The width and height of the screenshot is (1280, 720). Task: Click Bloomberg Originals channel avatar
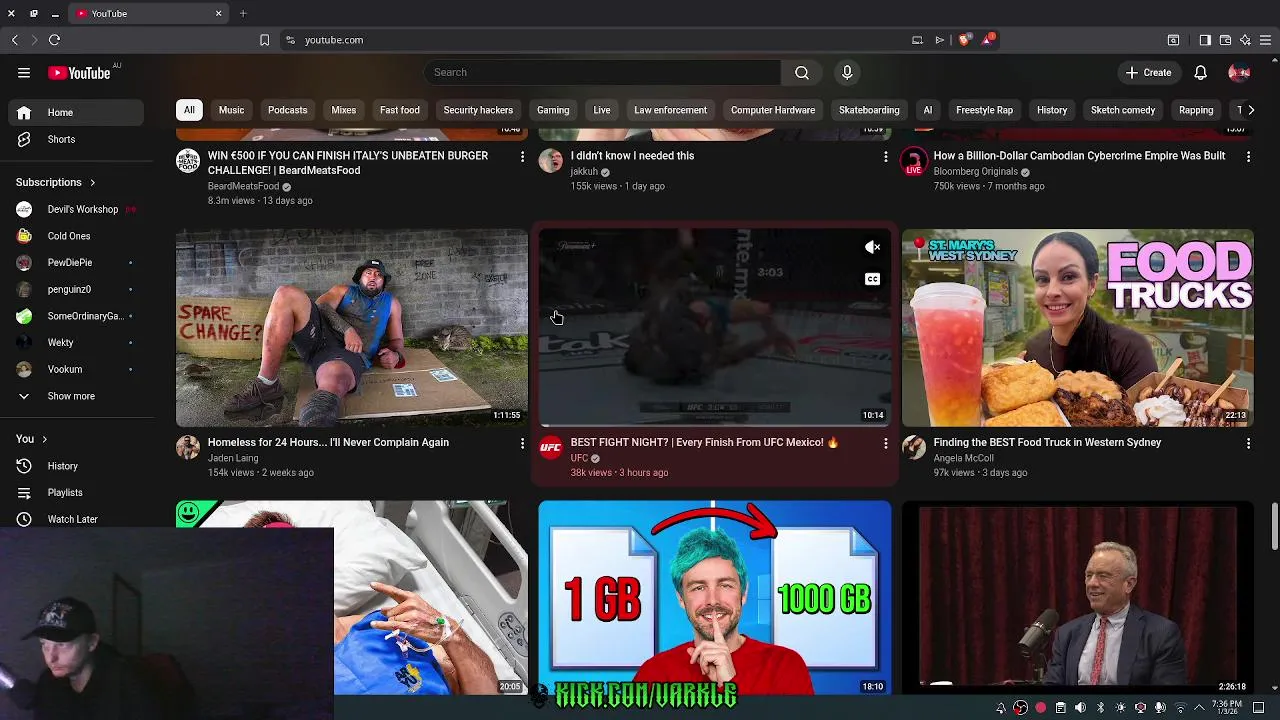tap(914, 161)
